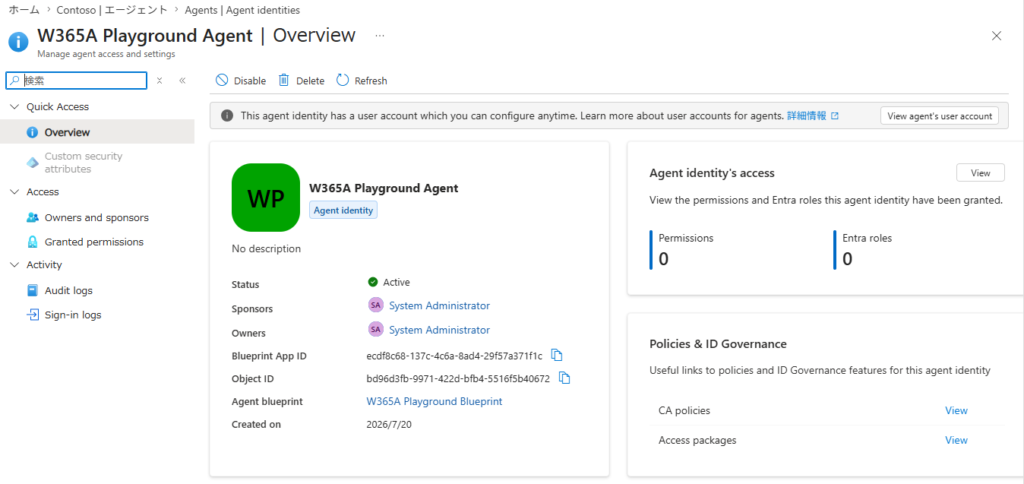Screen dimensions: 1024x484
Task: Click the Sign-in logs arrow icon
Action: pyautogui.click(x=33, y=315)
